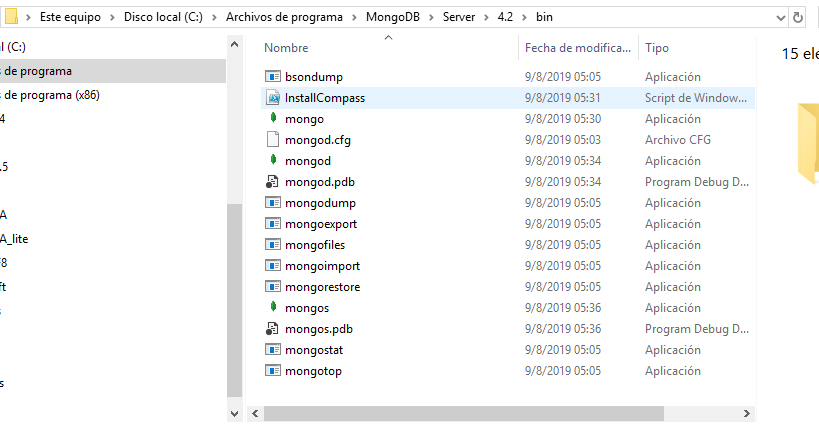
Task: Select the 'de programa' tree folder
Action: (x=113, y=71)
